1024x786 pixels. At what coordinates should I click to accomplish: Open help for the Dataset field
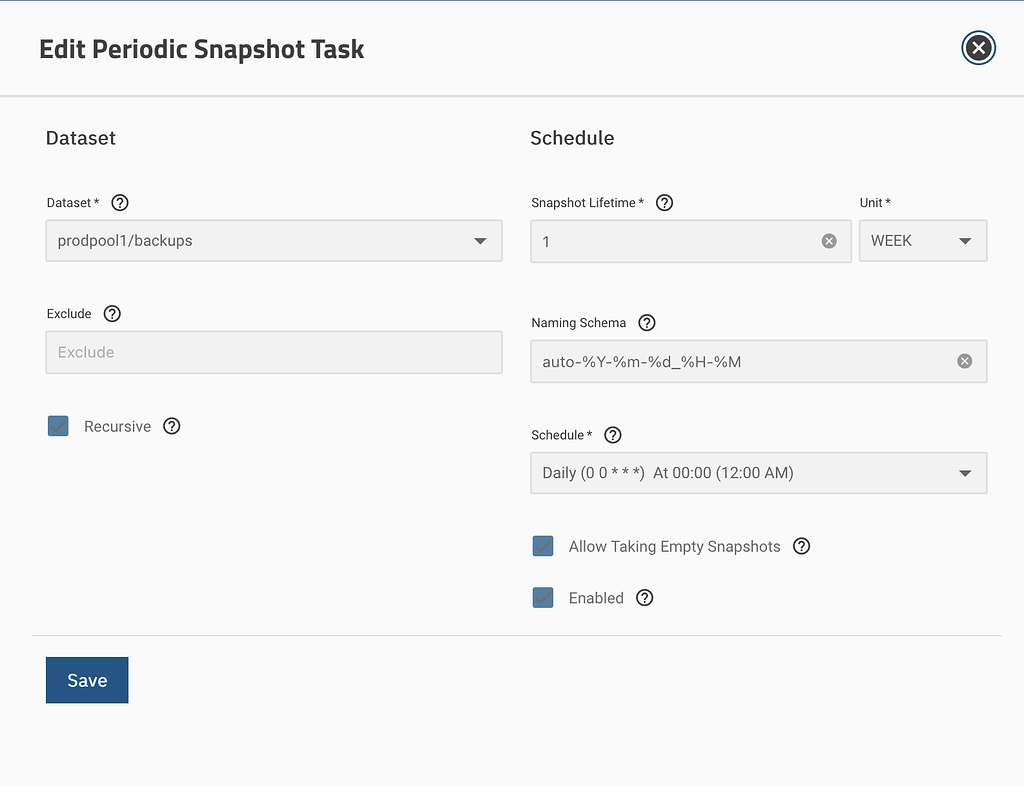pyautogui.click(x=119, y=202)
